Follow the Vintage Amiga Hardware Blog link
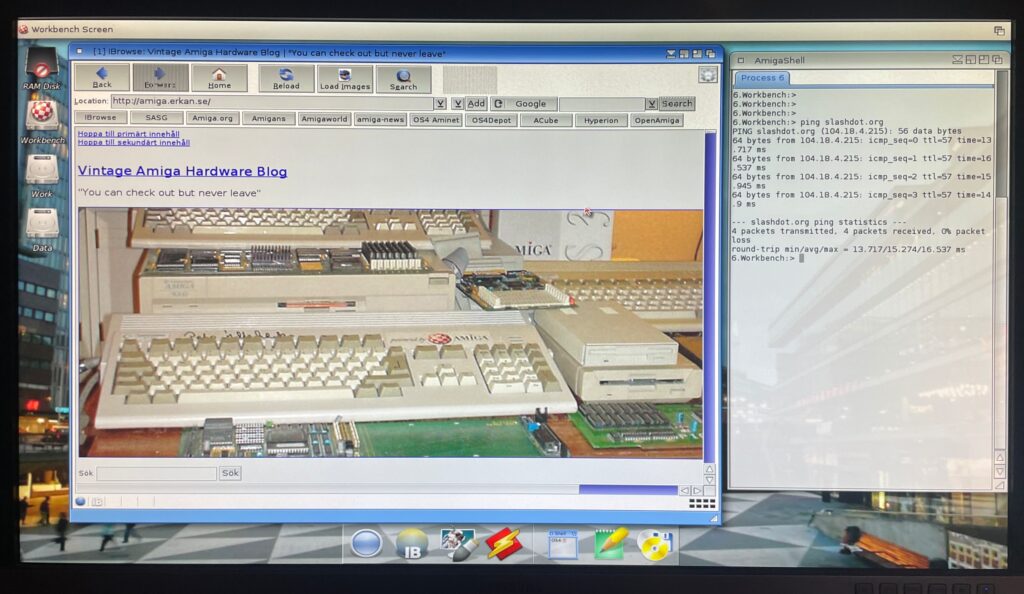1024x594 pixels. tap(182, 171)
